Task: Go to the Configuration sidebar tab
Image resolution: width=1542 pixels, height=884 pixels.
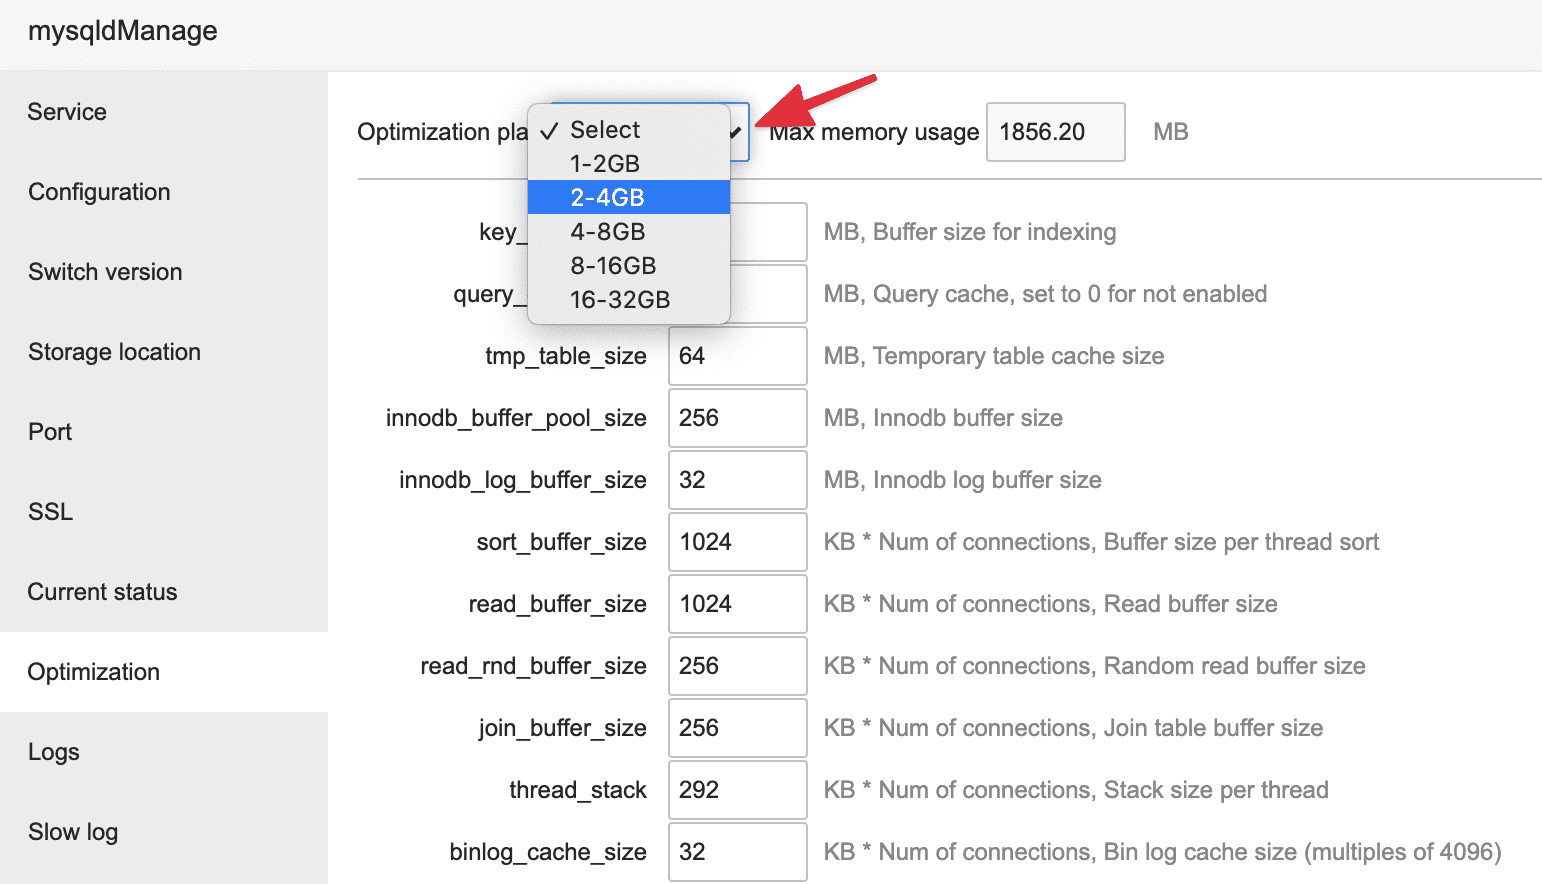Action: (x=99, y=192)
